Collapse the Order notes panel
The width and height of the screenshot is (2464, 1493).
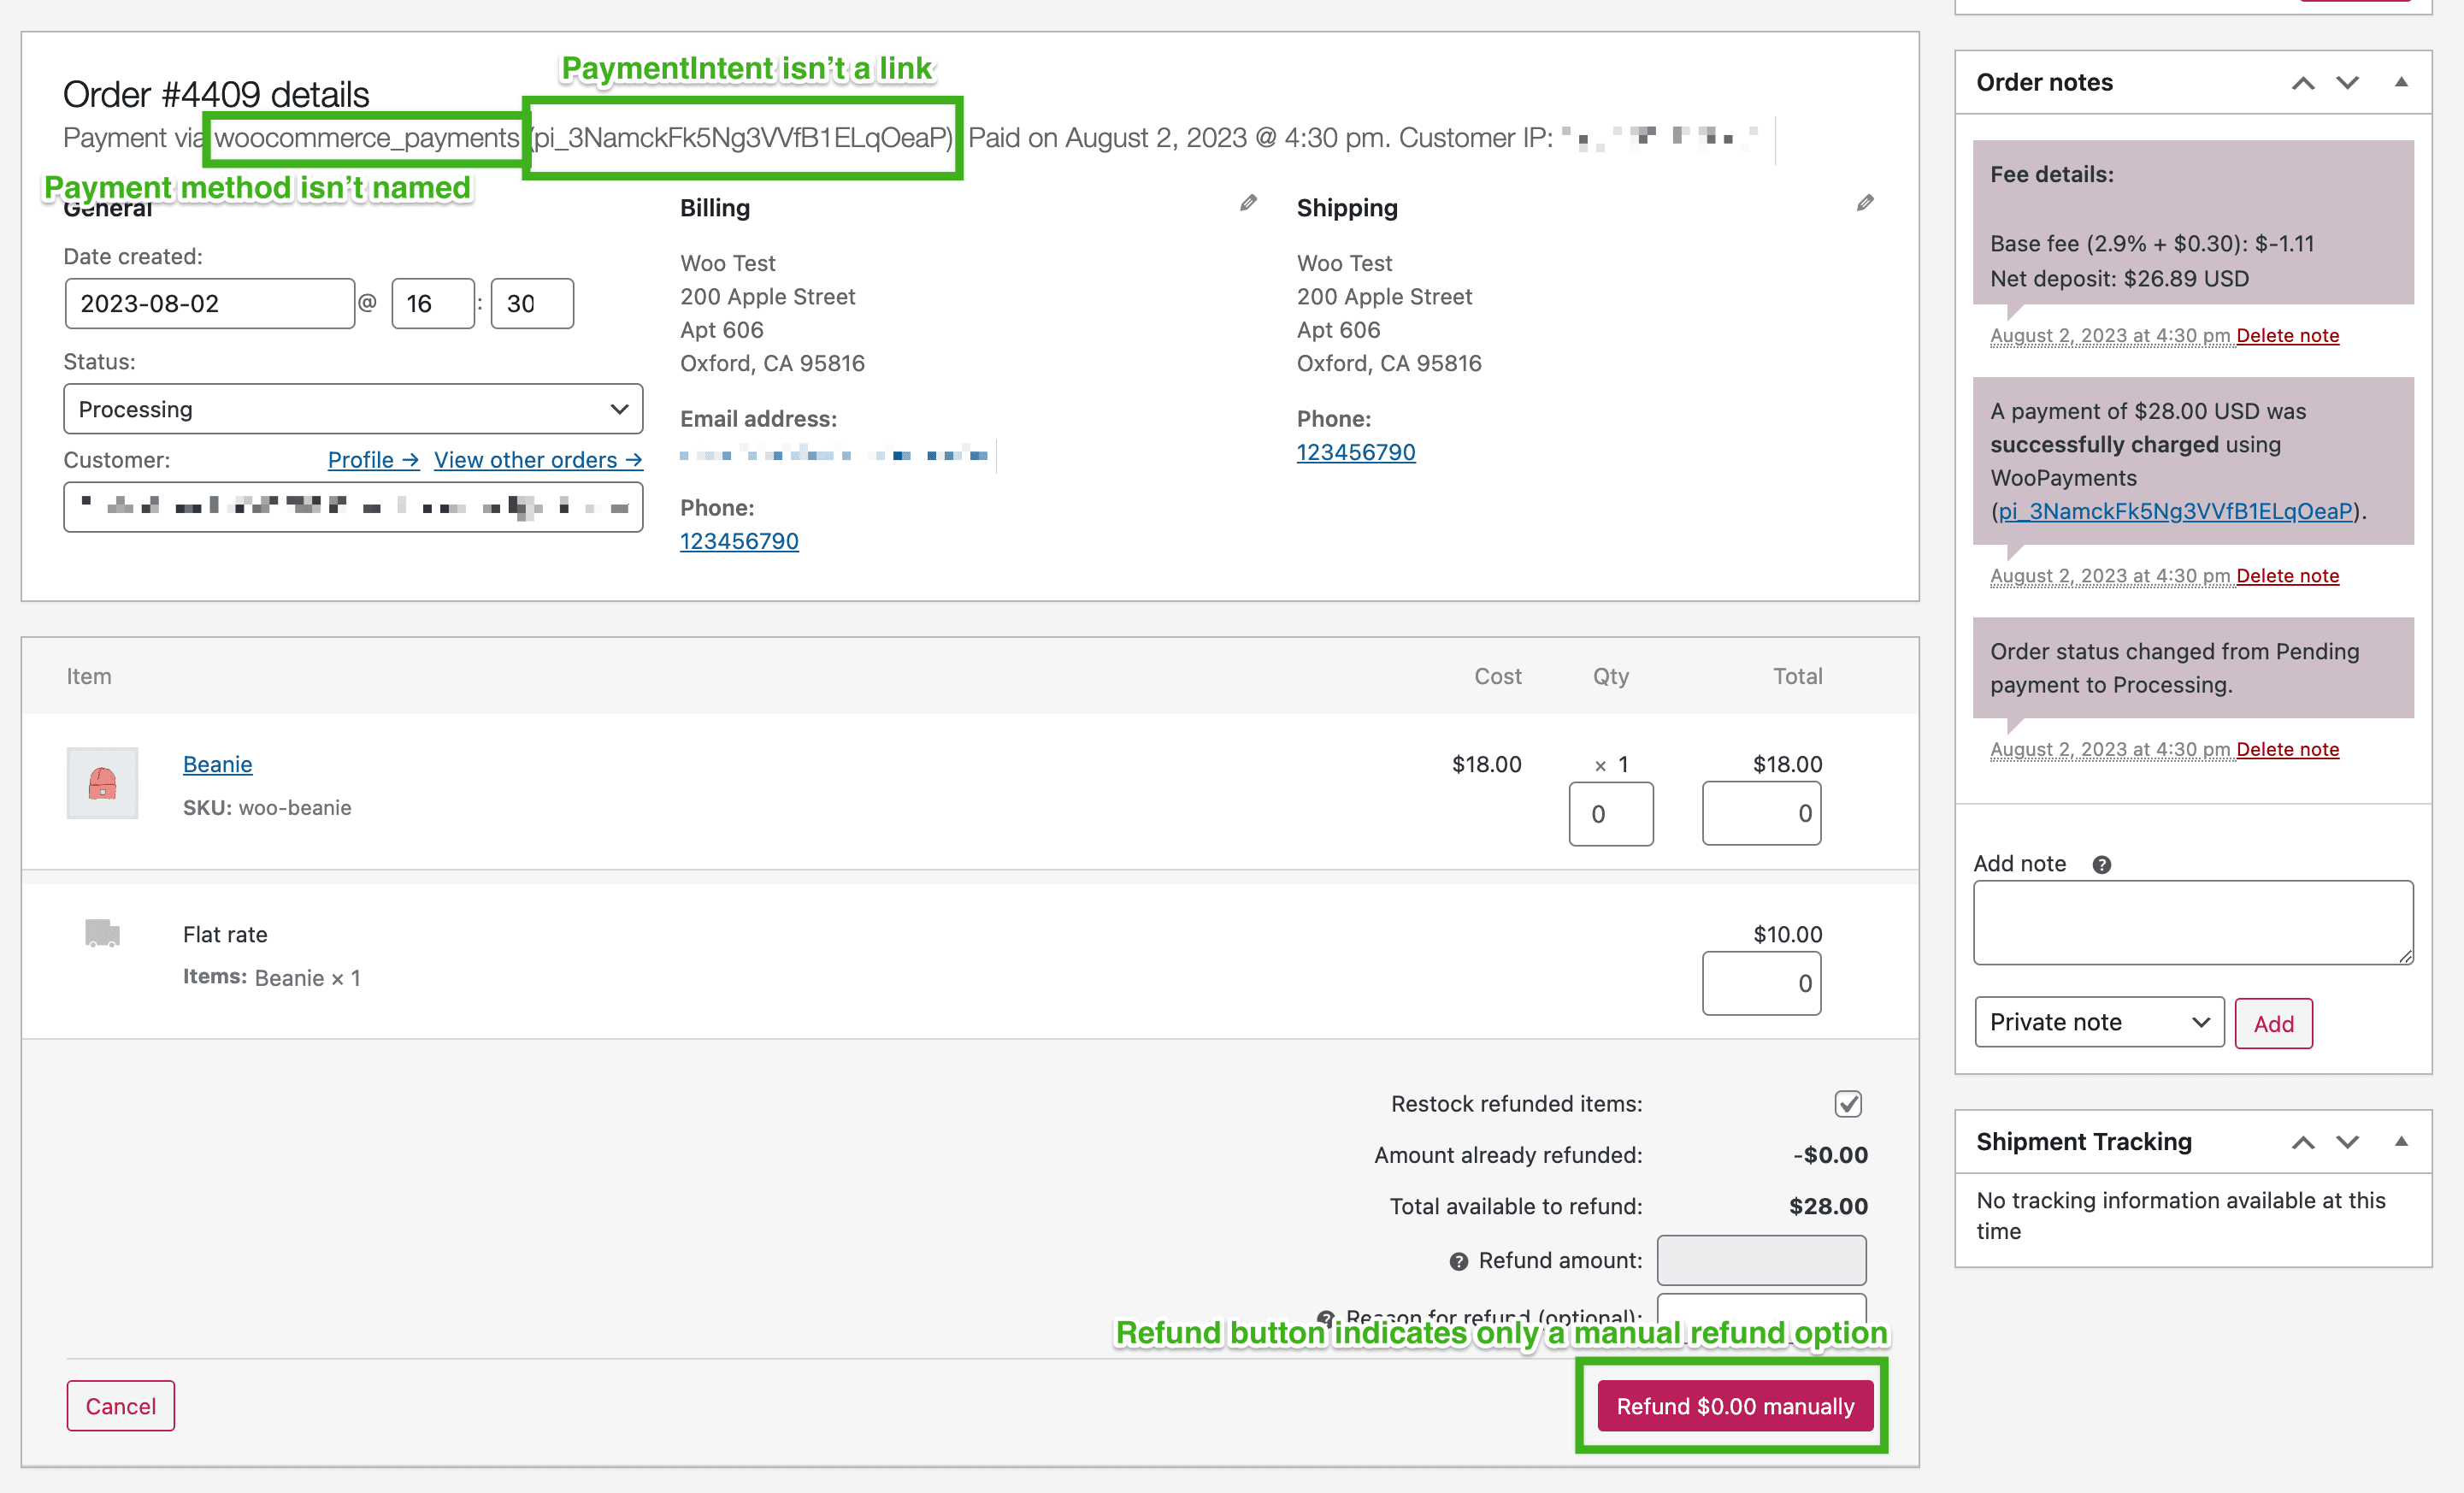[2402, 84]
